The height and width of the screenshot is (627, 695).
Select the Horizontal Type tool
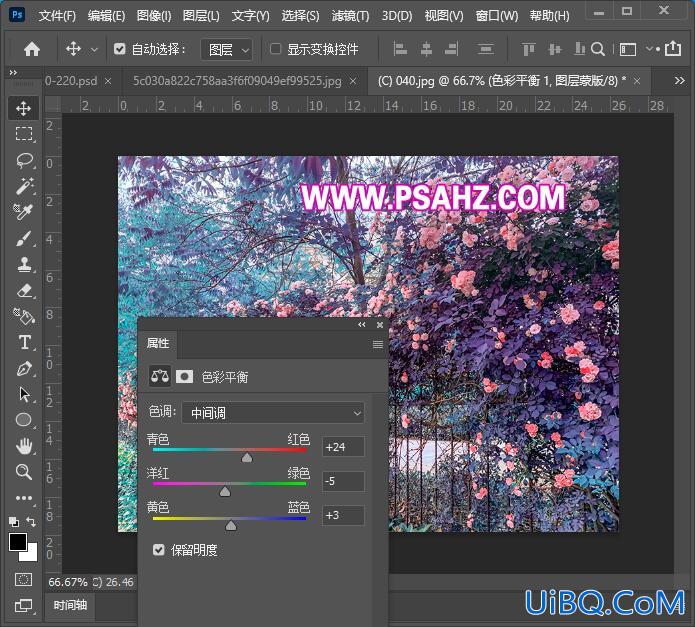(x=24, y=343)
